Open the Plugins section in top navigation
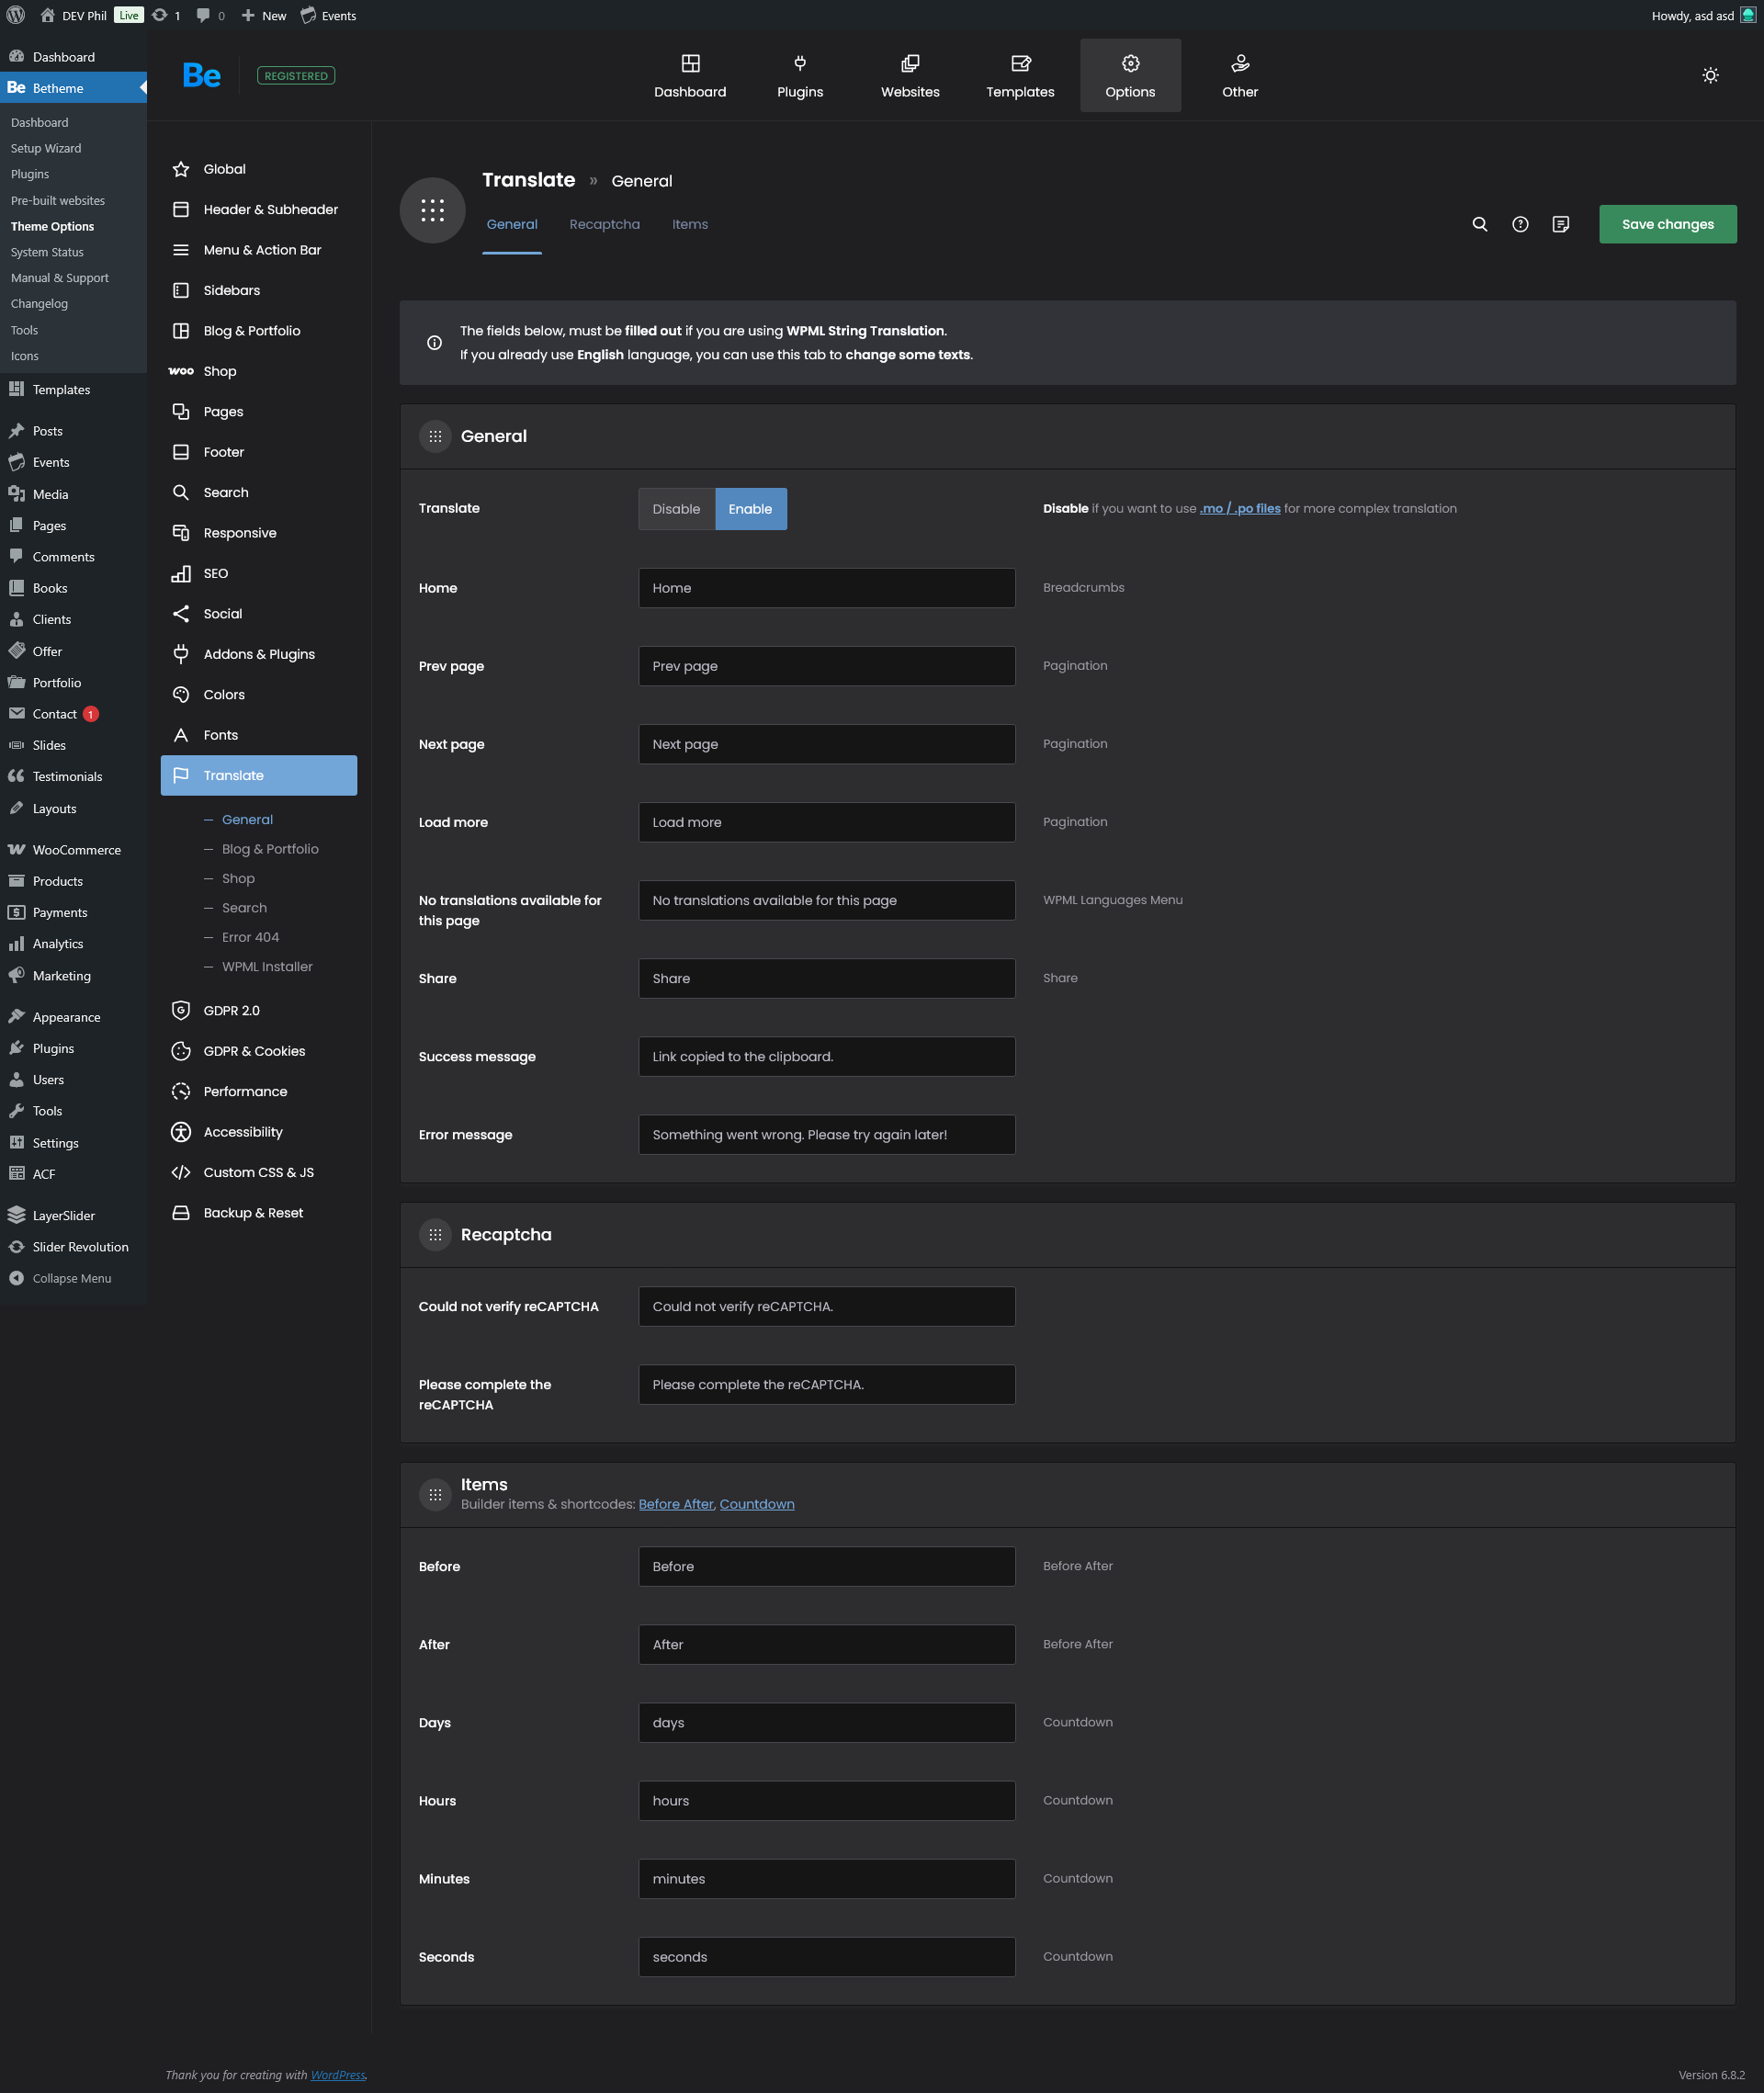Image resolution: width=1764 pixels, height=2093 pixels. pyautogui.click(x=799, y=76)
